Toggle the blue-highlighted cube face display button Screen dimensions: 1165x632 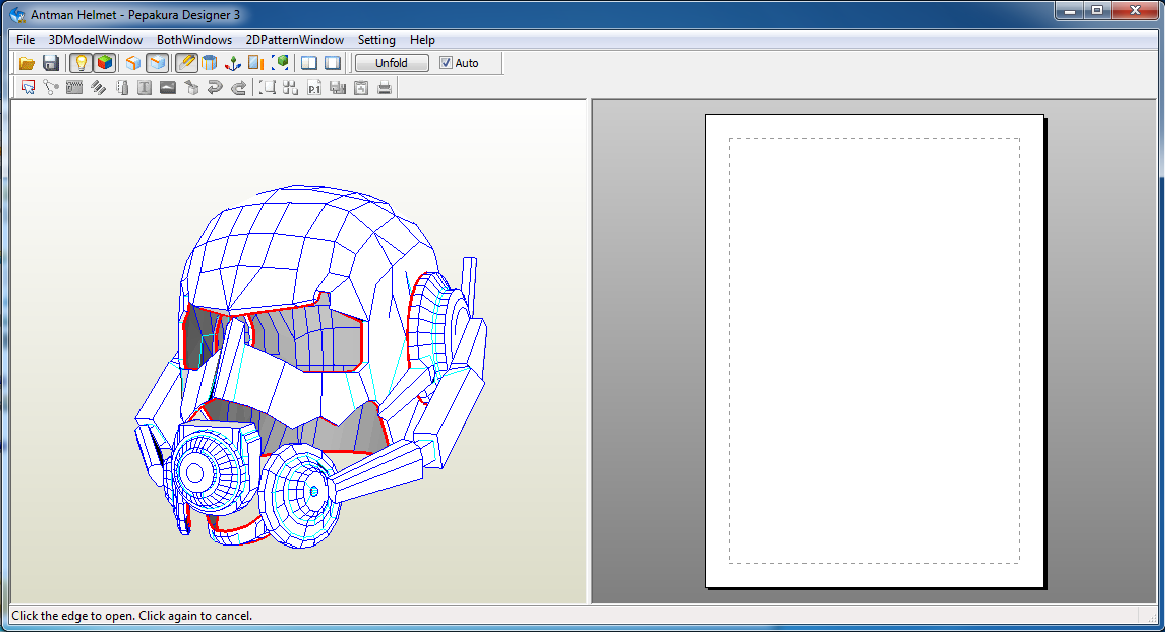pyautogui.click(x=158, y=63)
